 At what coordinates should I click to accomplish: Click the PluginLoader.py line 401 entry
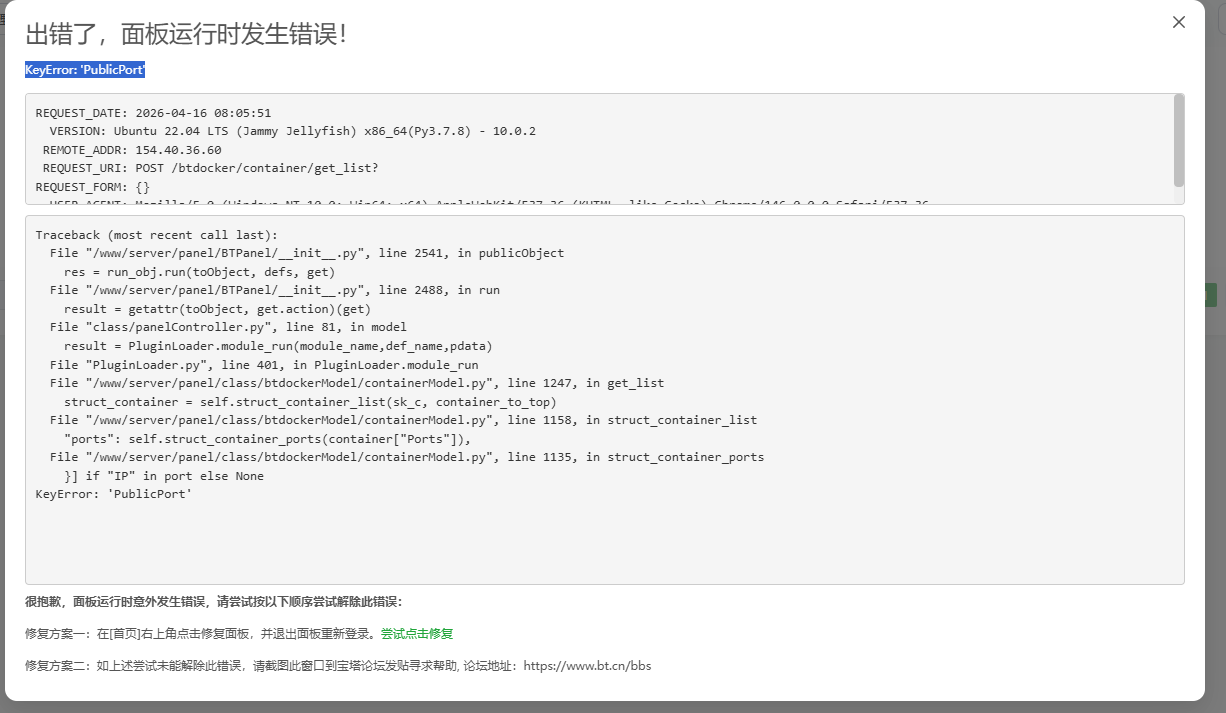264,364
